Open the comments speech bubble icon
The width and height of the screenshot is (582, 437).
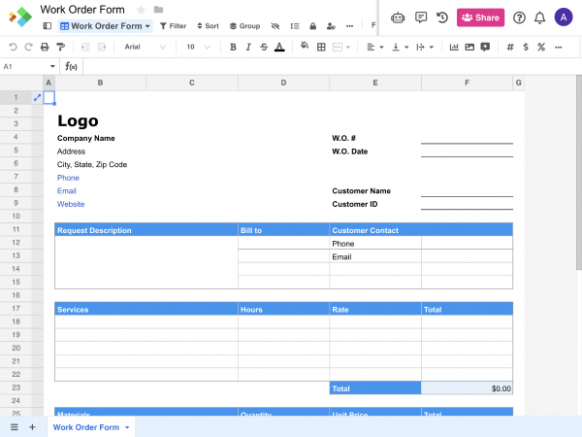click(x=421, y=17)
